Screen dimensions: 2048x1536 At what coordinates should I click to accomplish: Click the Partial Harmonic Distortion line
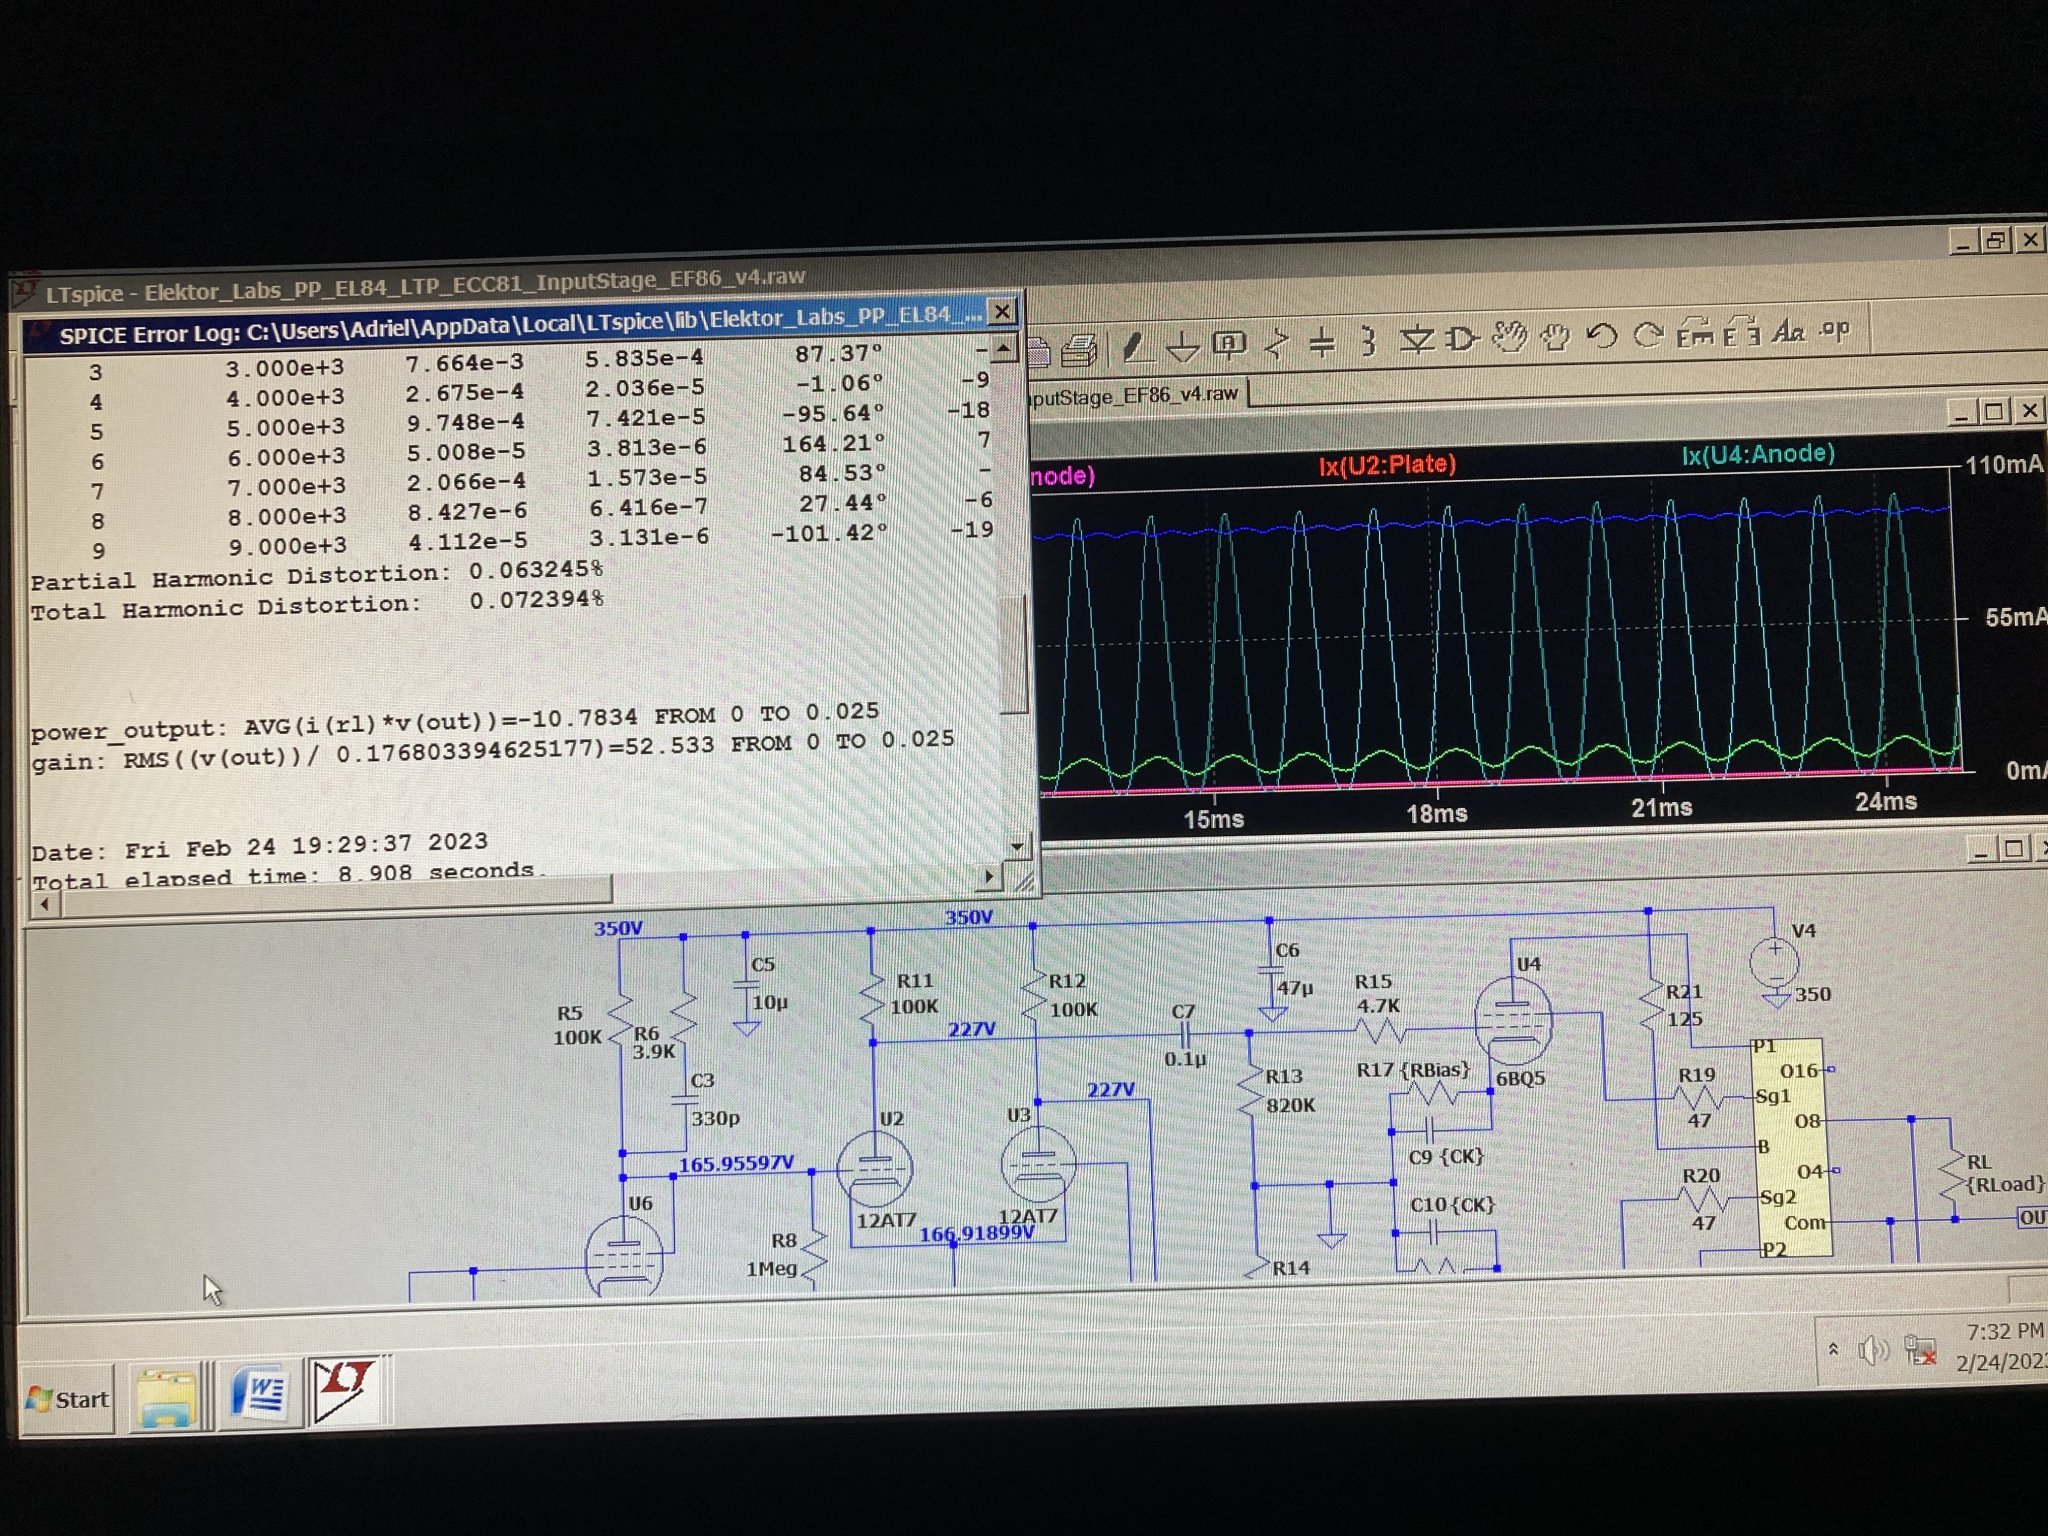coord(317,575)
